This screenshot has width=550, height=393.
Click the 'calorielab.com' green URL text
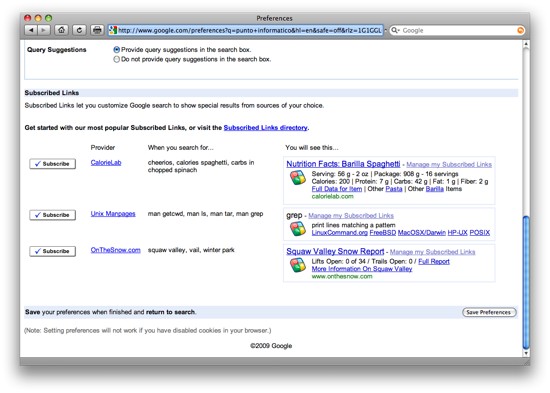(x=333, y=196)
